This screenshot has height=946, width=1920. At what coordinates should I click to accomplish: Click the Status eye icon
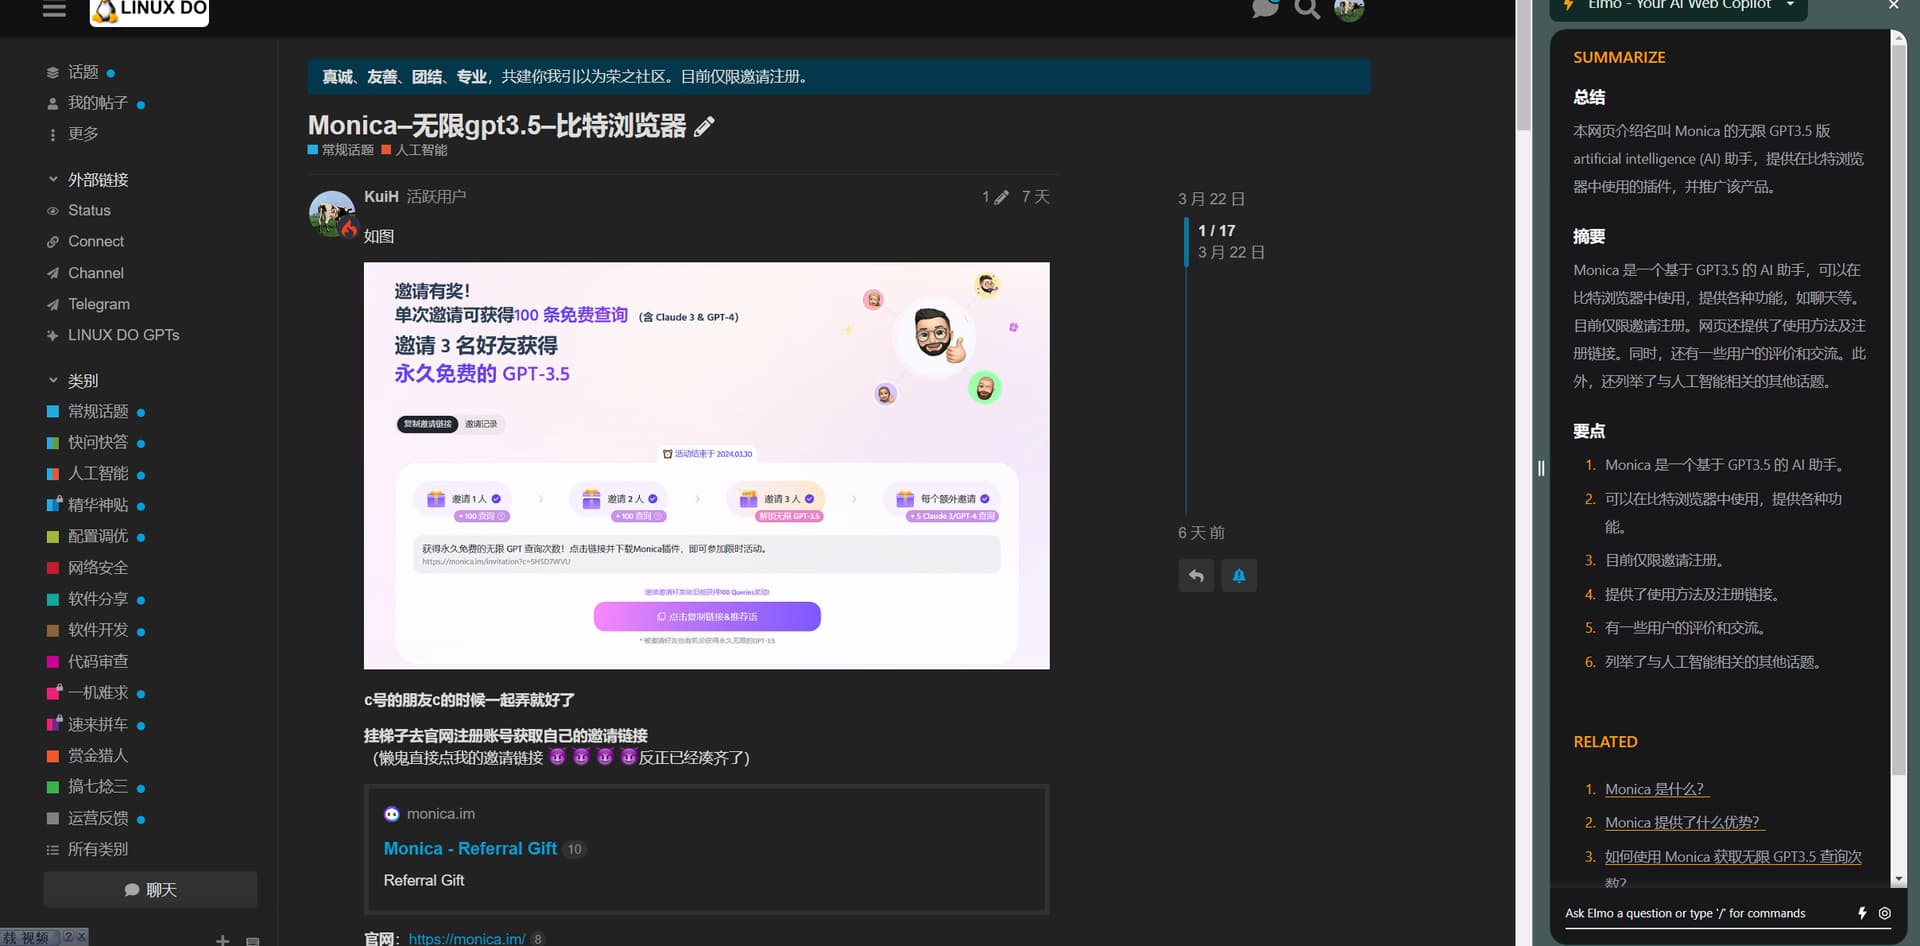point(53,211)
